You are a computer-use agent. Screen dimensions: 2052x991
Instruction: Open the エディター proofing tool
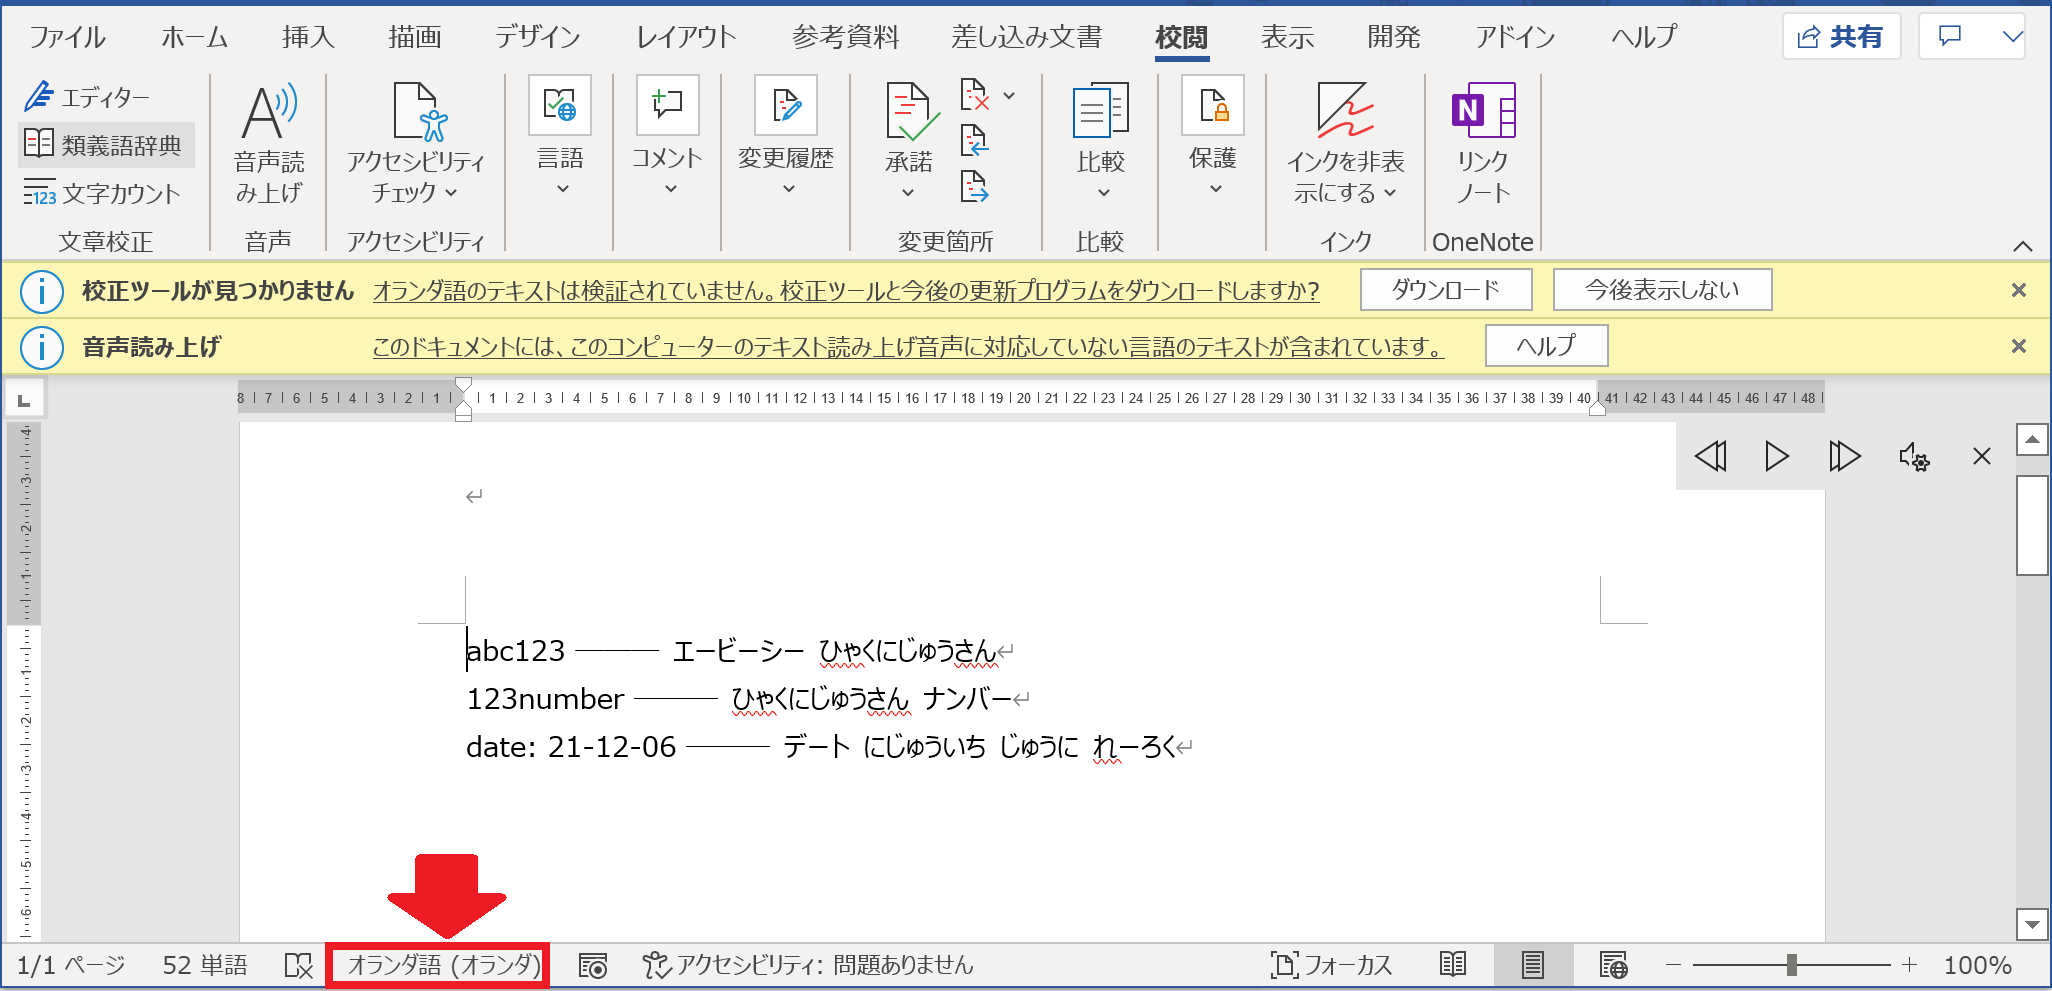coord(87,97)
